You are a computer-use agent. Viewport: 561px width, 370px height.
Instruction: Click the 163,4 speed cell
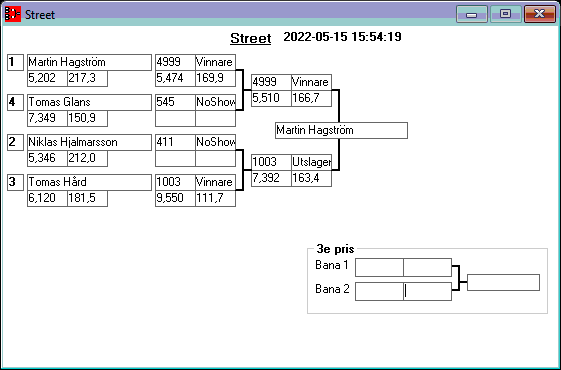click(x=311, y=179)
